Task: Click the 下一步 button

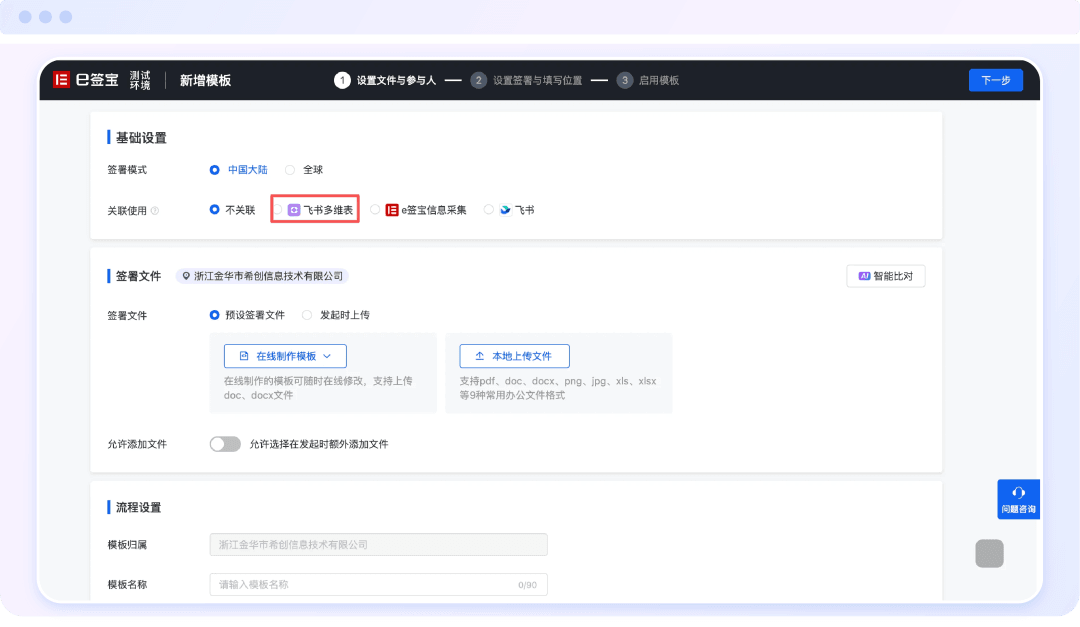Action: click(x=995, y=80)
